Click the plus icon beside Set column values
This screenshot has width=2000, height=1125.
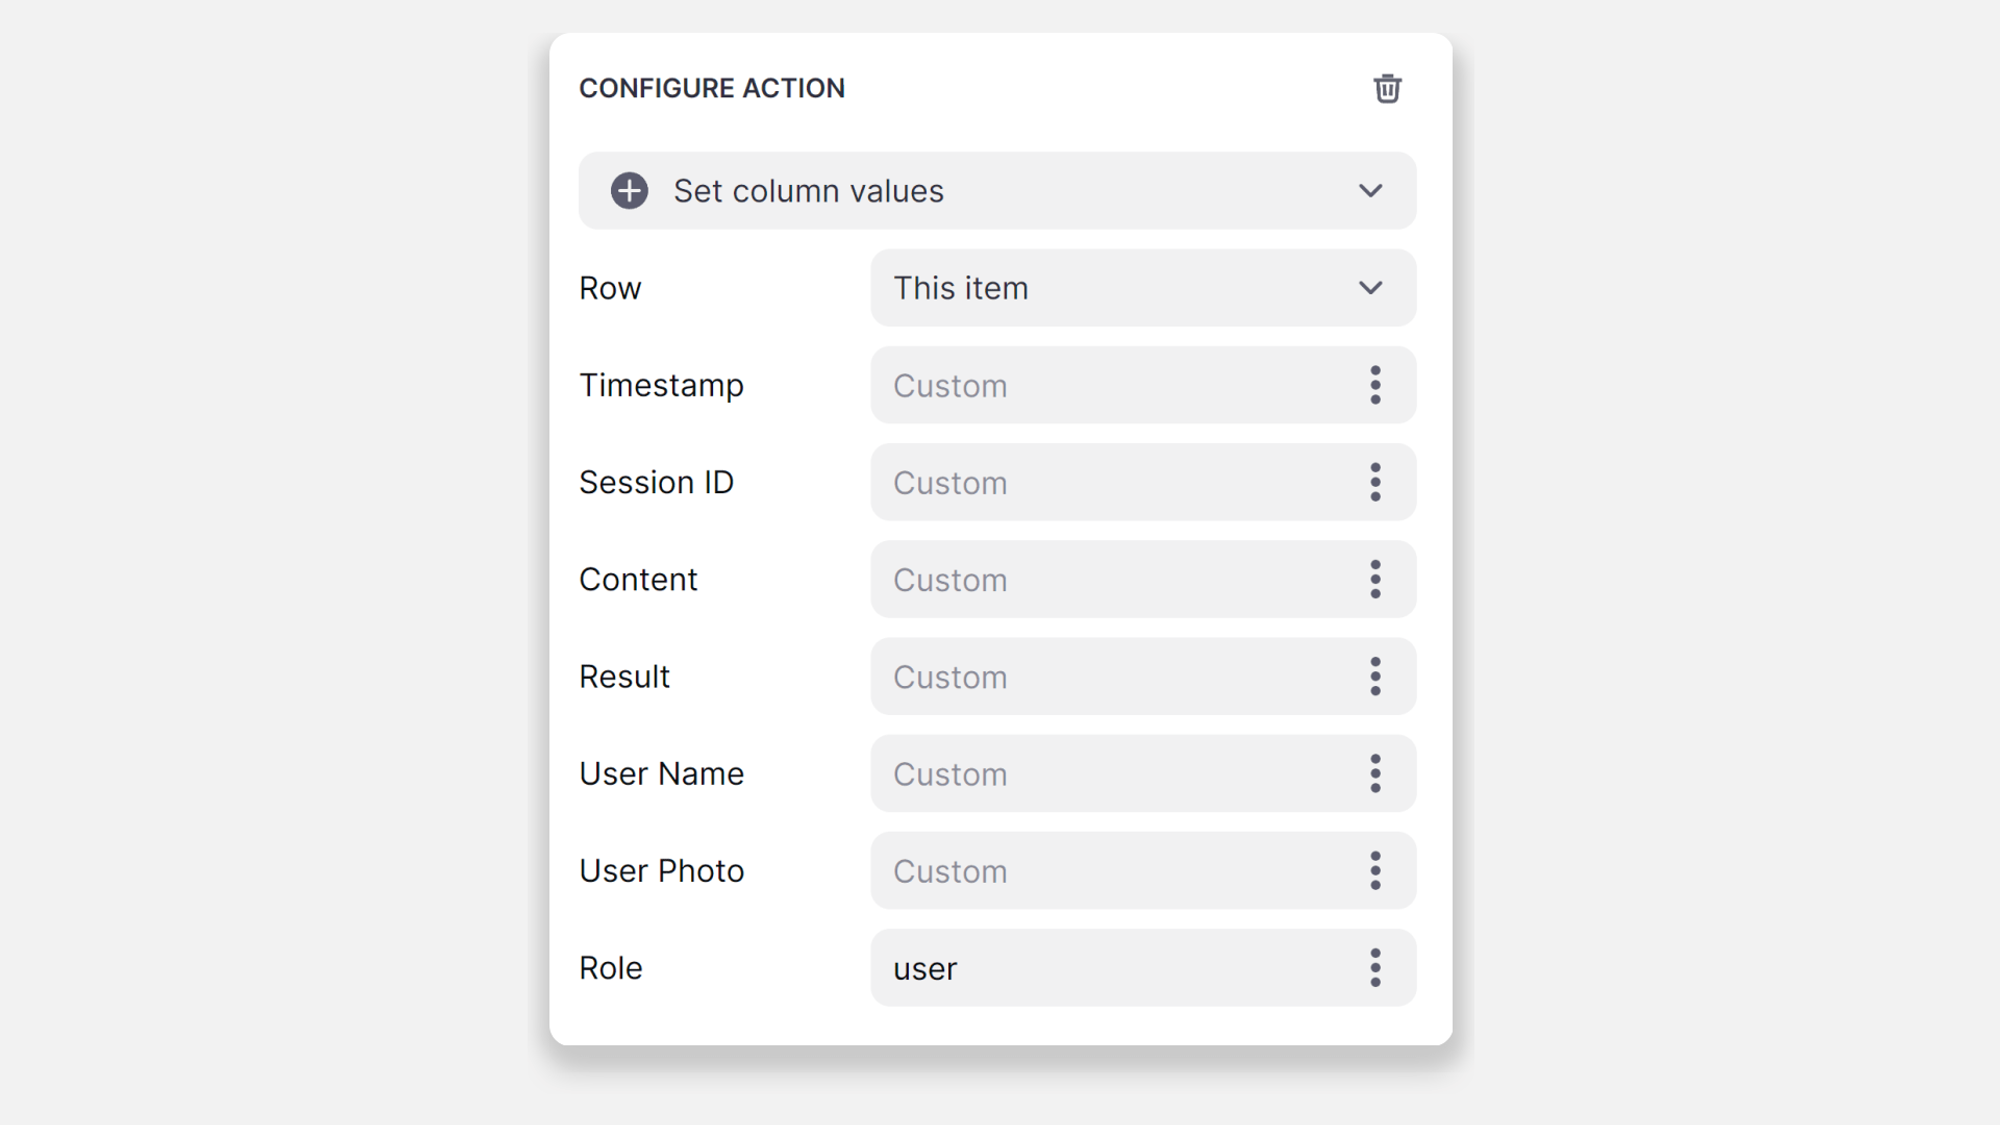(629, 191)
